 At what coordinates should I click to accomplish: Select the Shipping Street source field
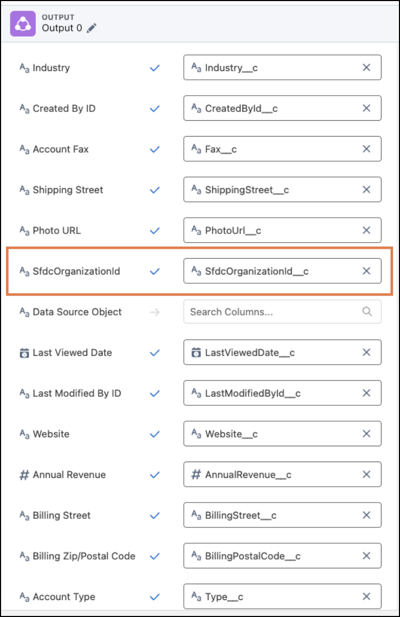coord(61,190)
